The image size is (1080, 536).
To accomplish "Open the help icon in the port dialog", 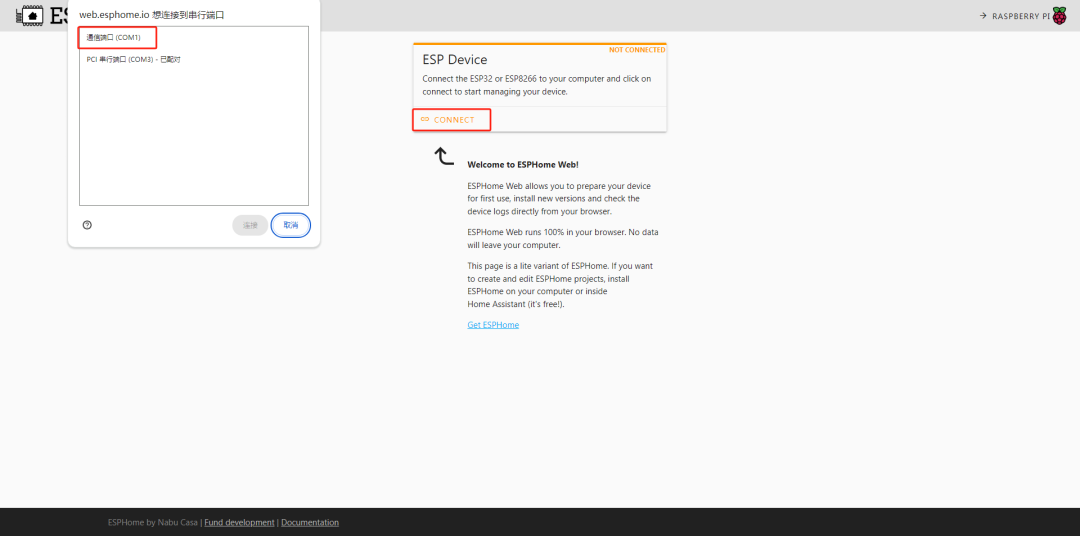I will pyautogui.click(x=87, y=225).
